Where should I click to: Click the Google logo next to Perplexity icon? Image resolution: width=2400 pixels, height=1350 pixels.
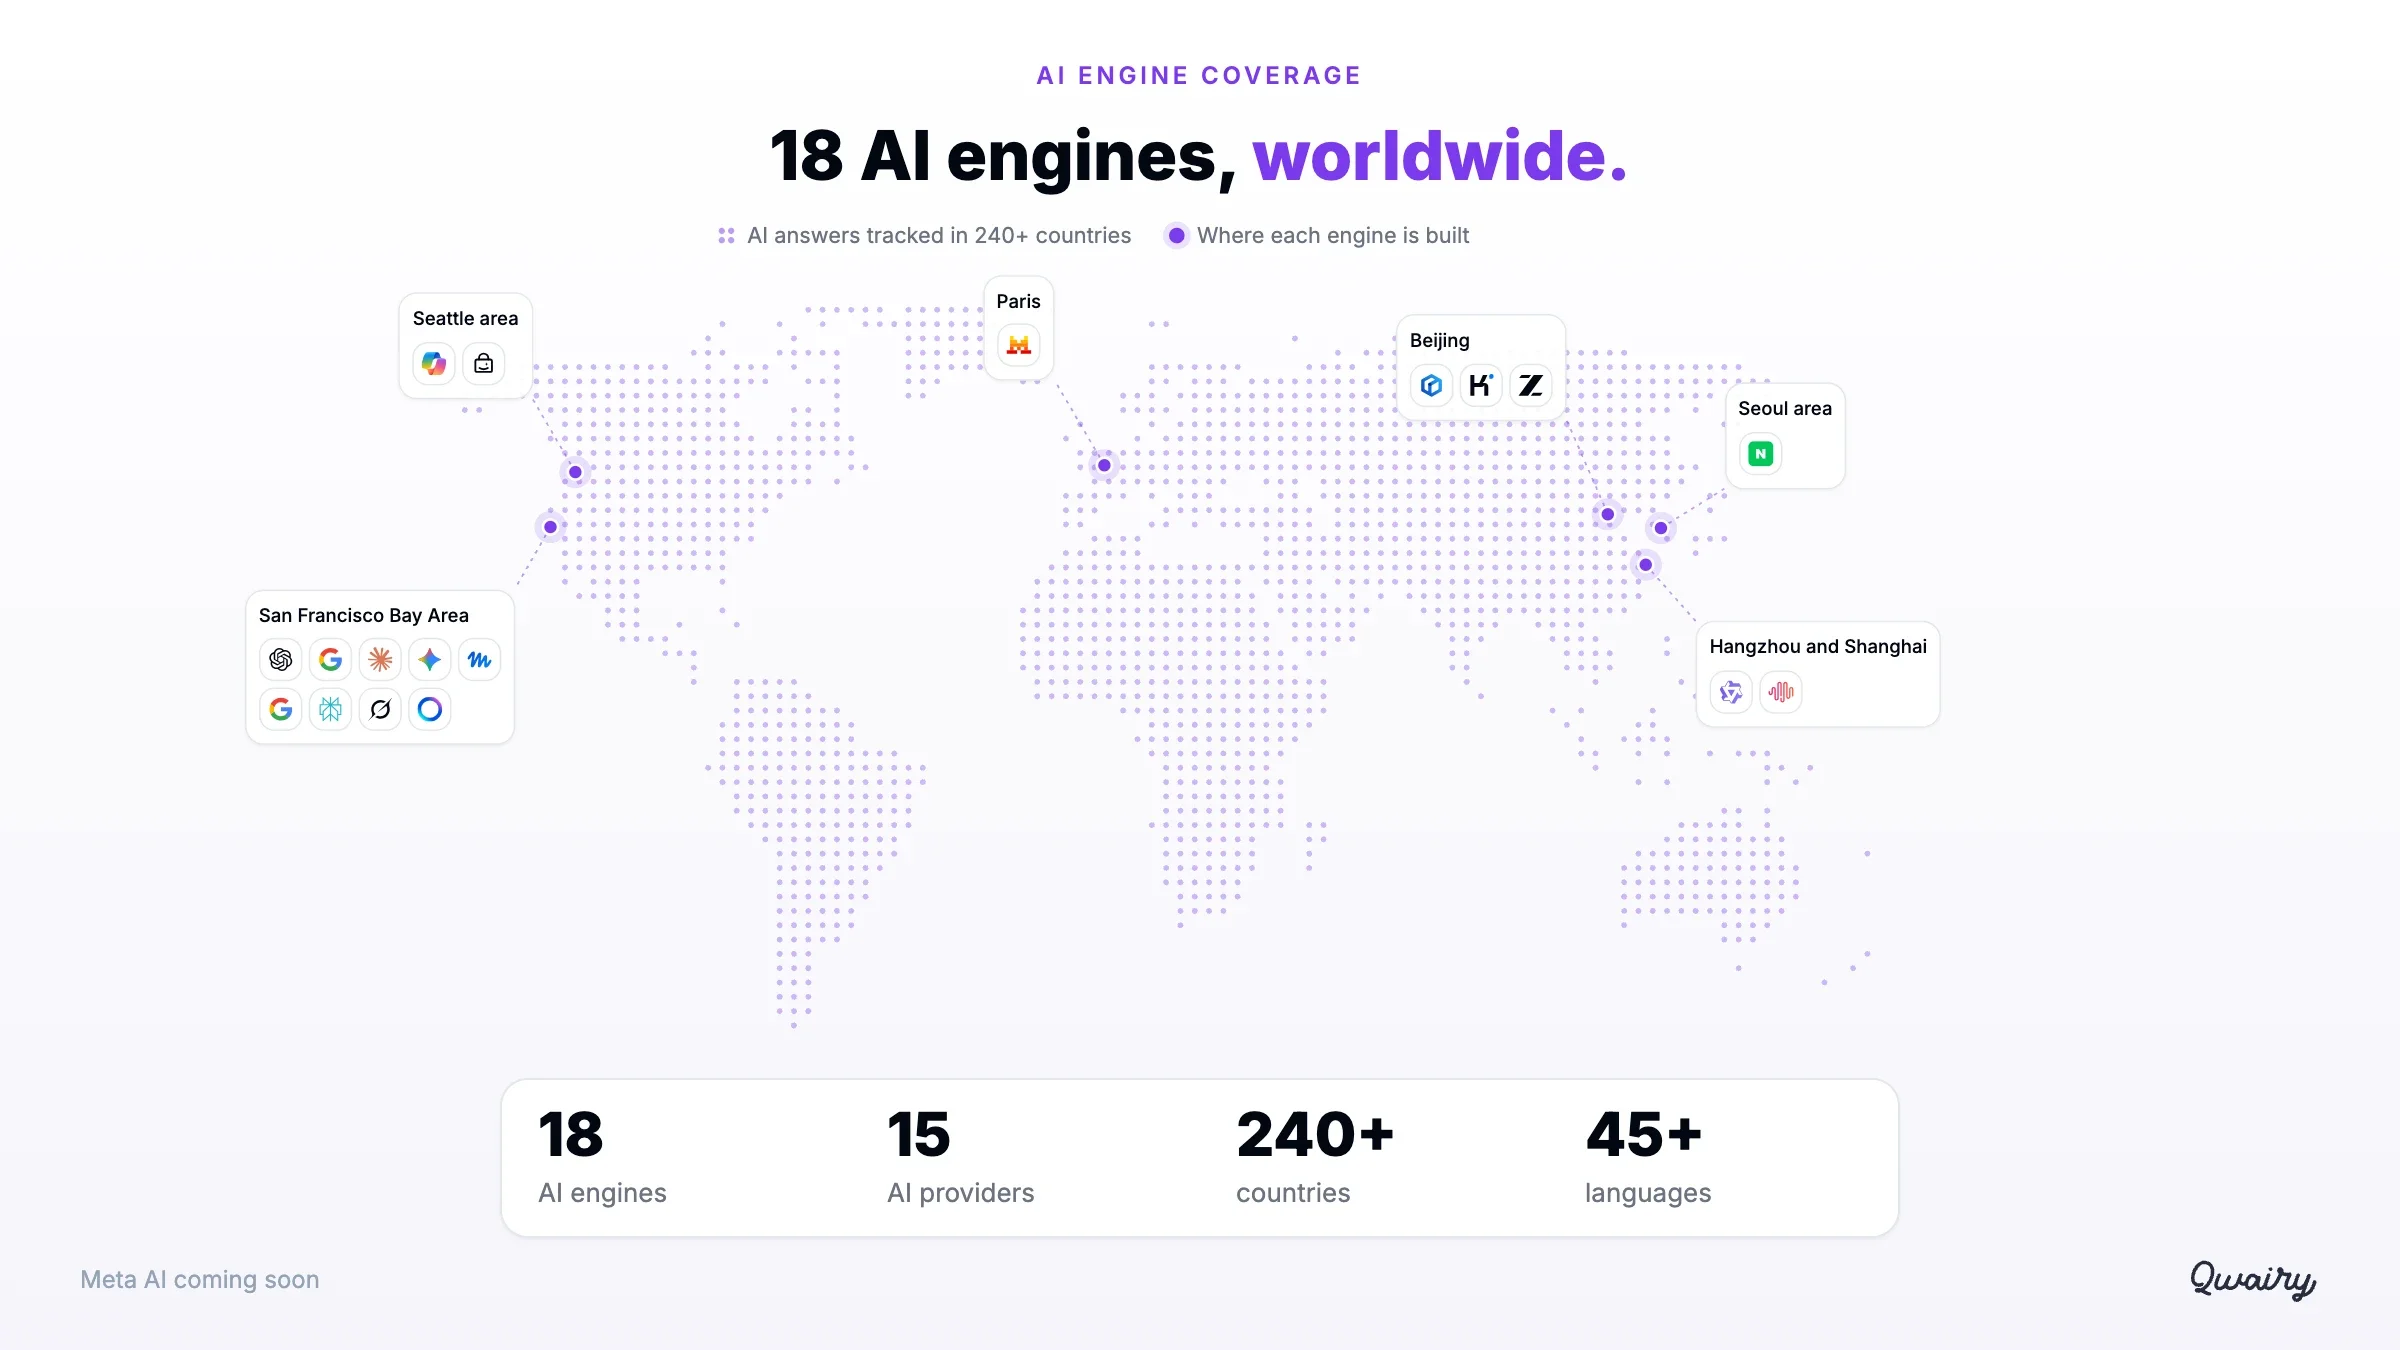pos(281,710)
